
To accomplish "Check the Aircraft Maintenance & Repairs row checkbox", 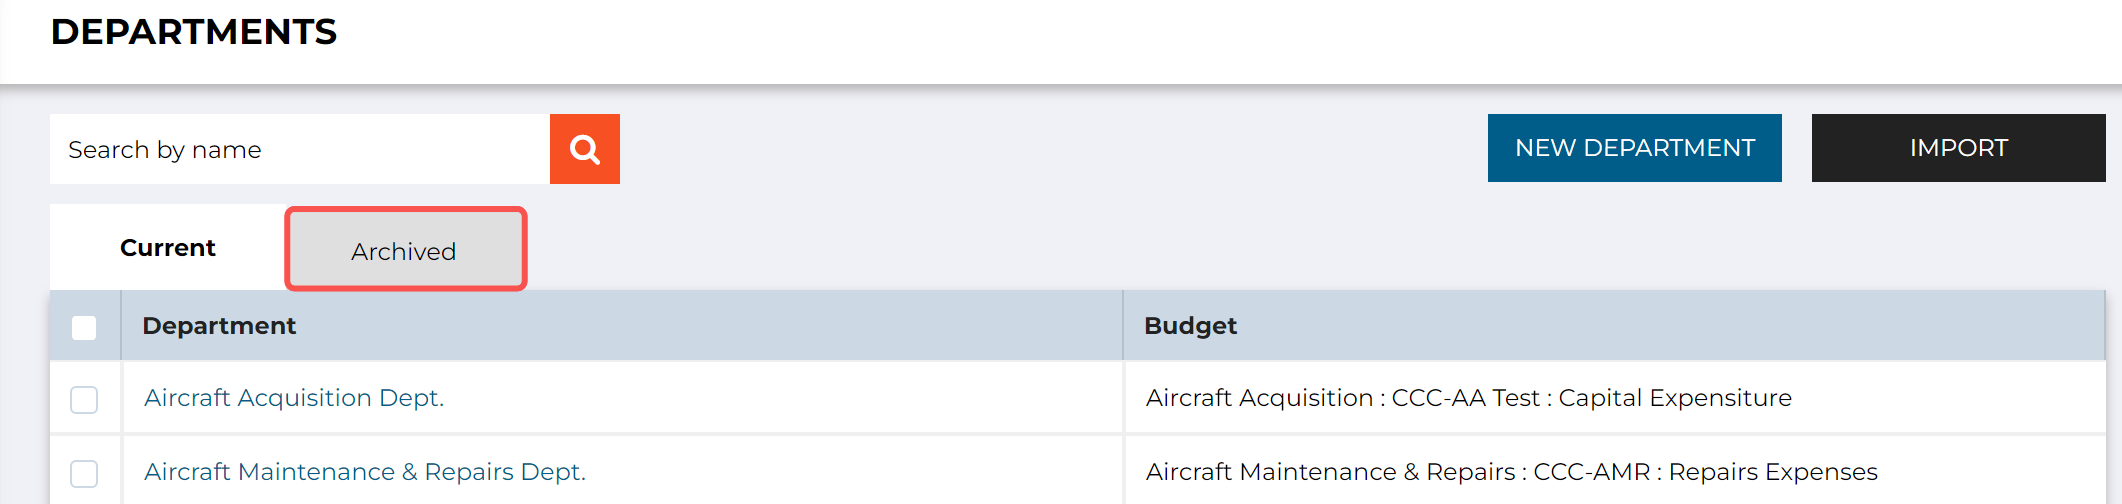I will pos(84,473).
